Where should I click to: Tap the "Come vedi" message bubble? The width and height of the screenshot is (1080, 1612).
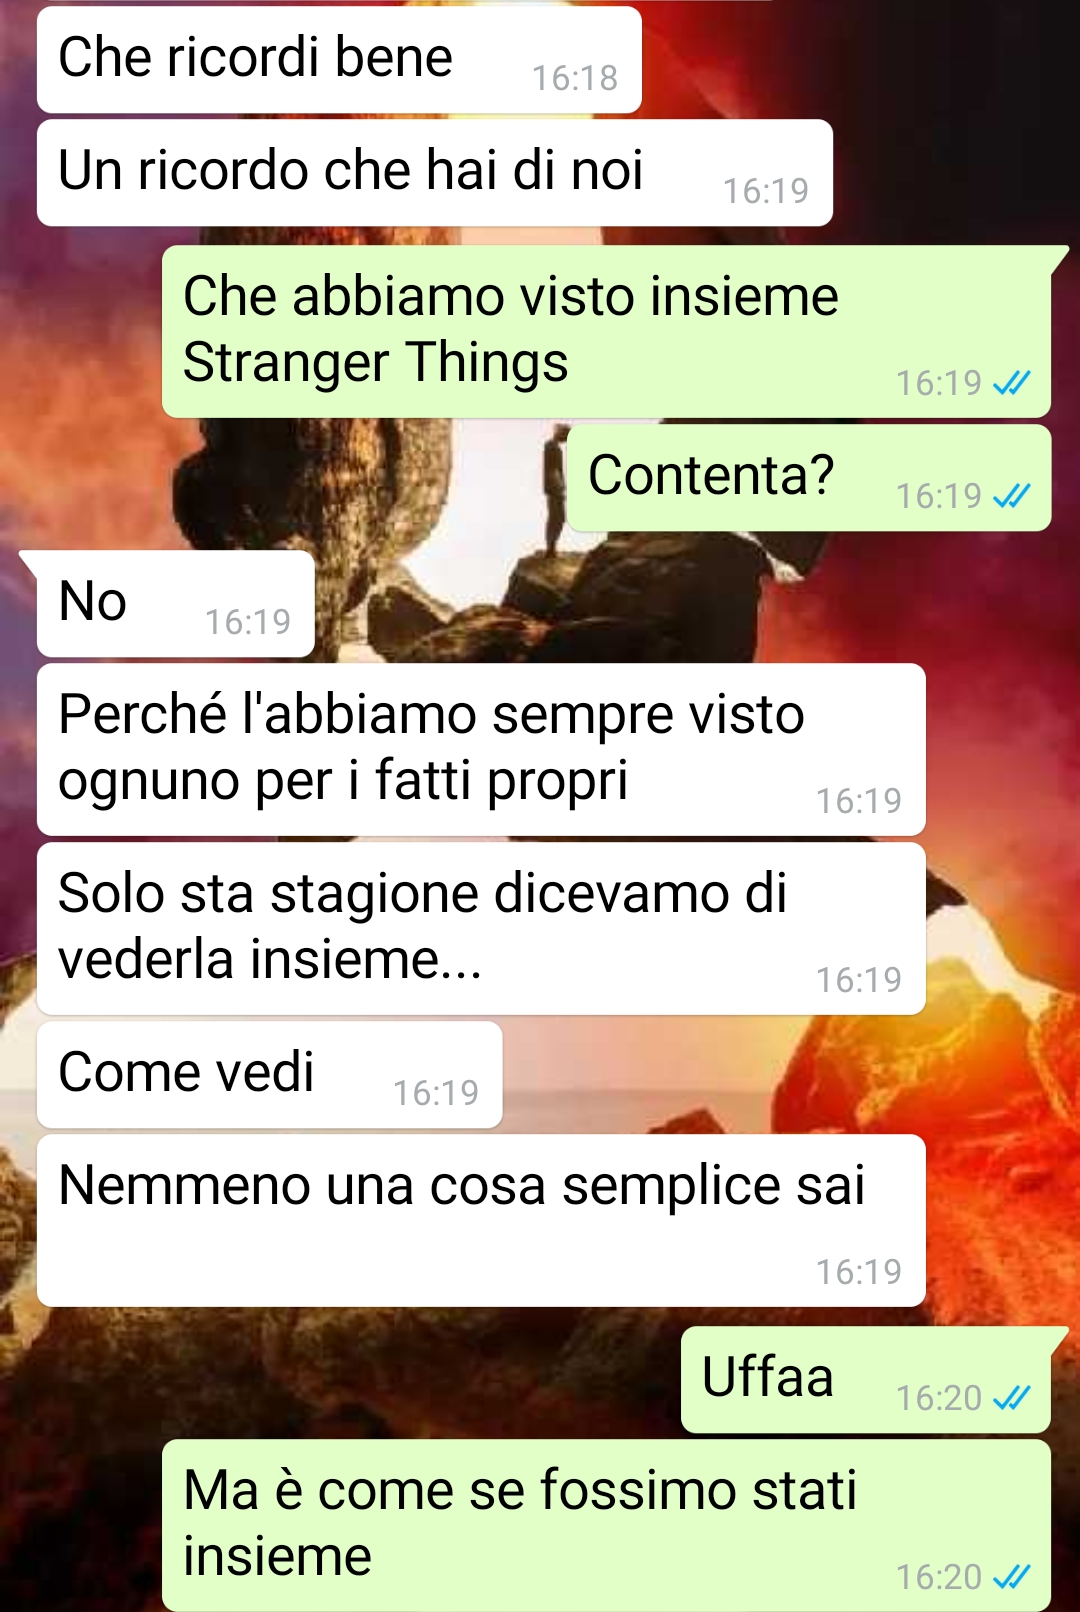[269, 1075]
